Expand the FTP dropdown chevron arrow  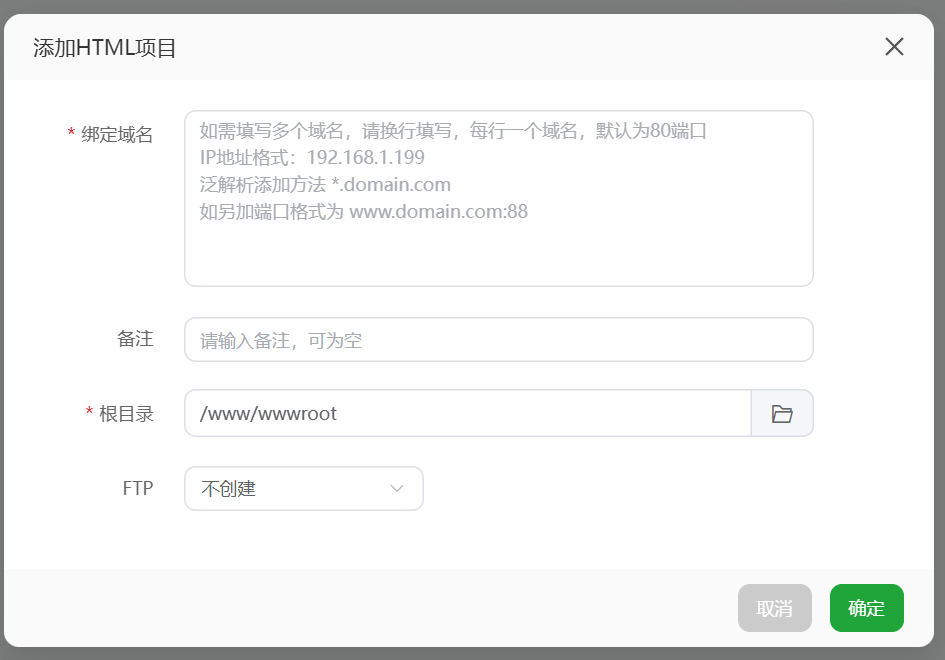click(397, 489)
